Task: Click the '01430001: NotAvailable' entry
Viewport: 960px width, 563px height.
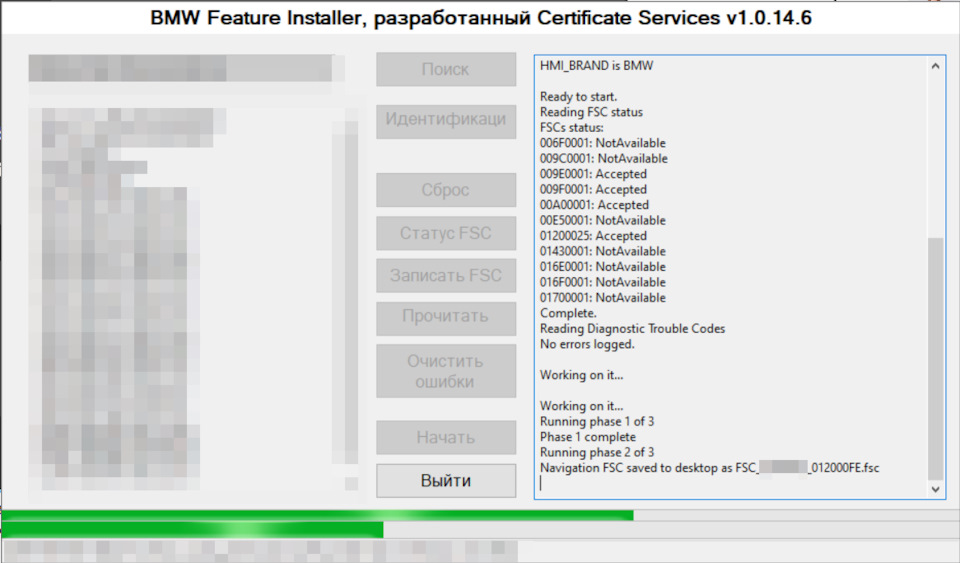Action: (602, 251)
